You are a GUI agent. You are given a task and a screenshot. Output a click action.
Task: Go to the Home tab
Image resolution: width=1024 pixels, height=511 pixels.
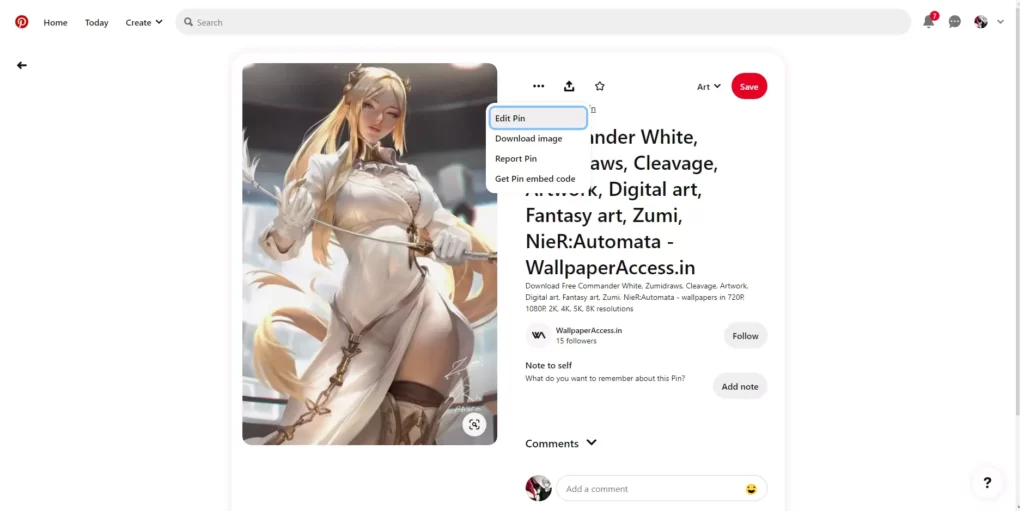56,22
